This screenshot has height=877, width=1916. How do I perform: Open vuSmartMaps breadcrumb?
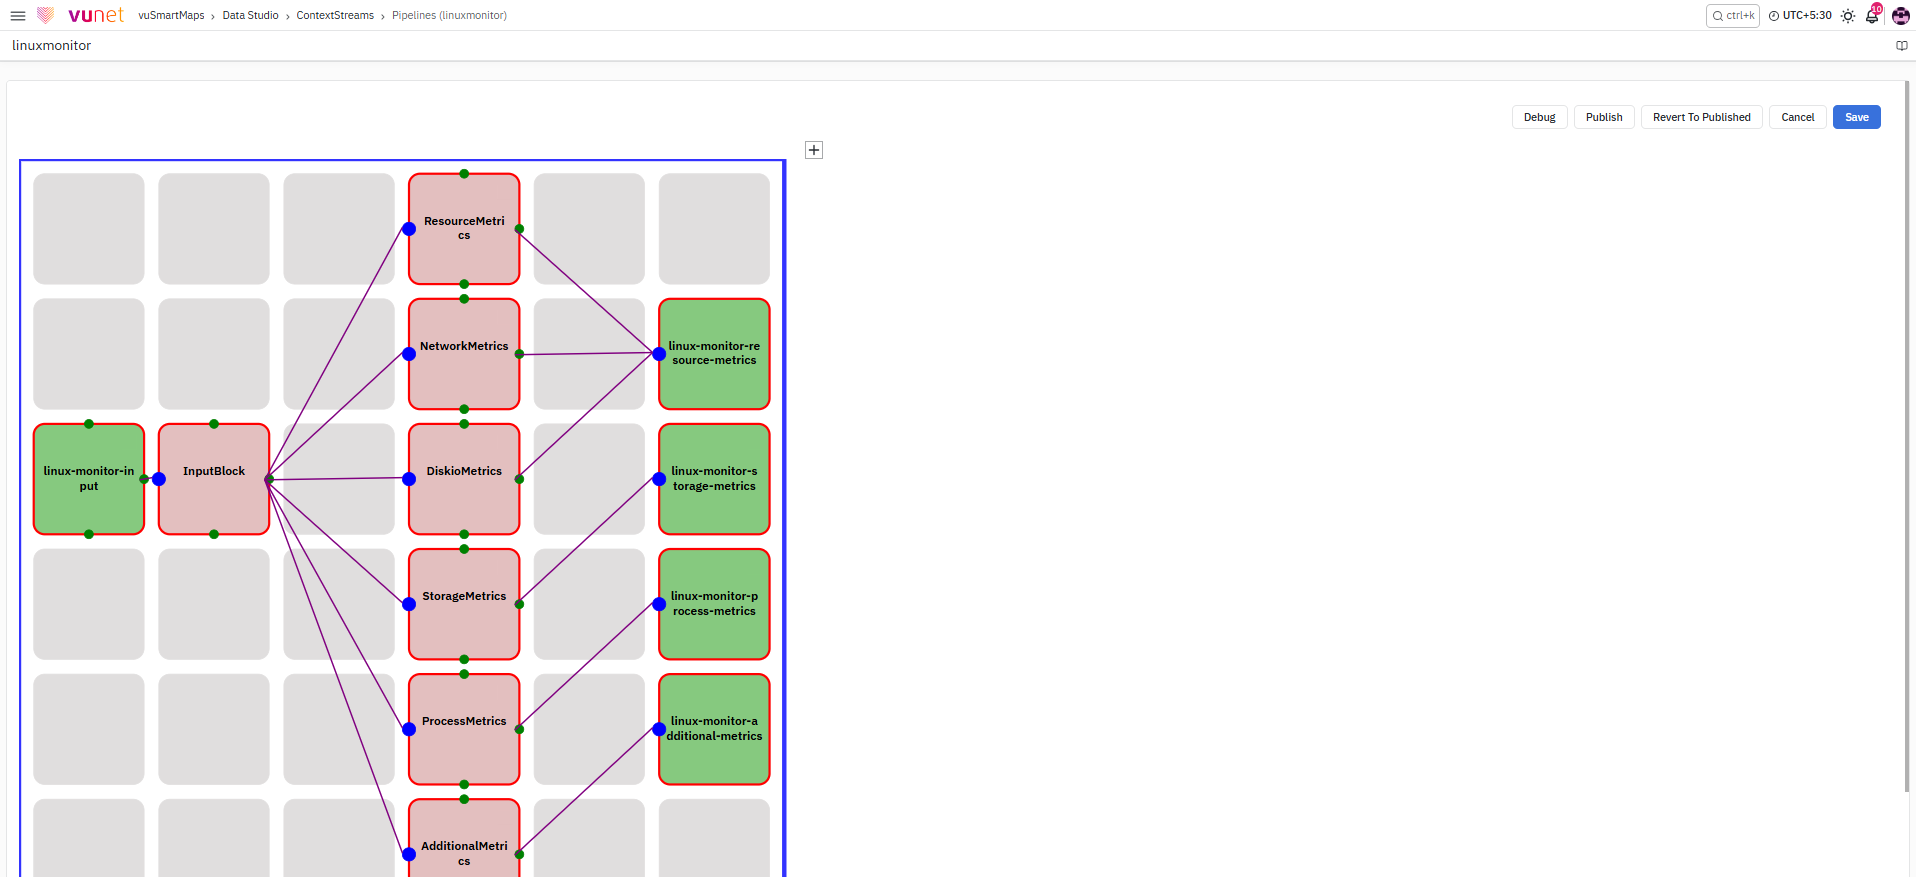(x=171, y=16)
